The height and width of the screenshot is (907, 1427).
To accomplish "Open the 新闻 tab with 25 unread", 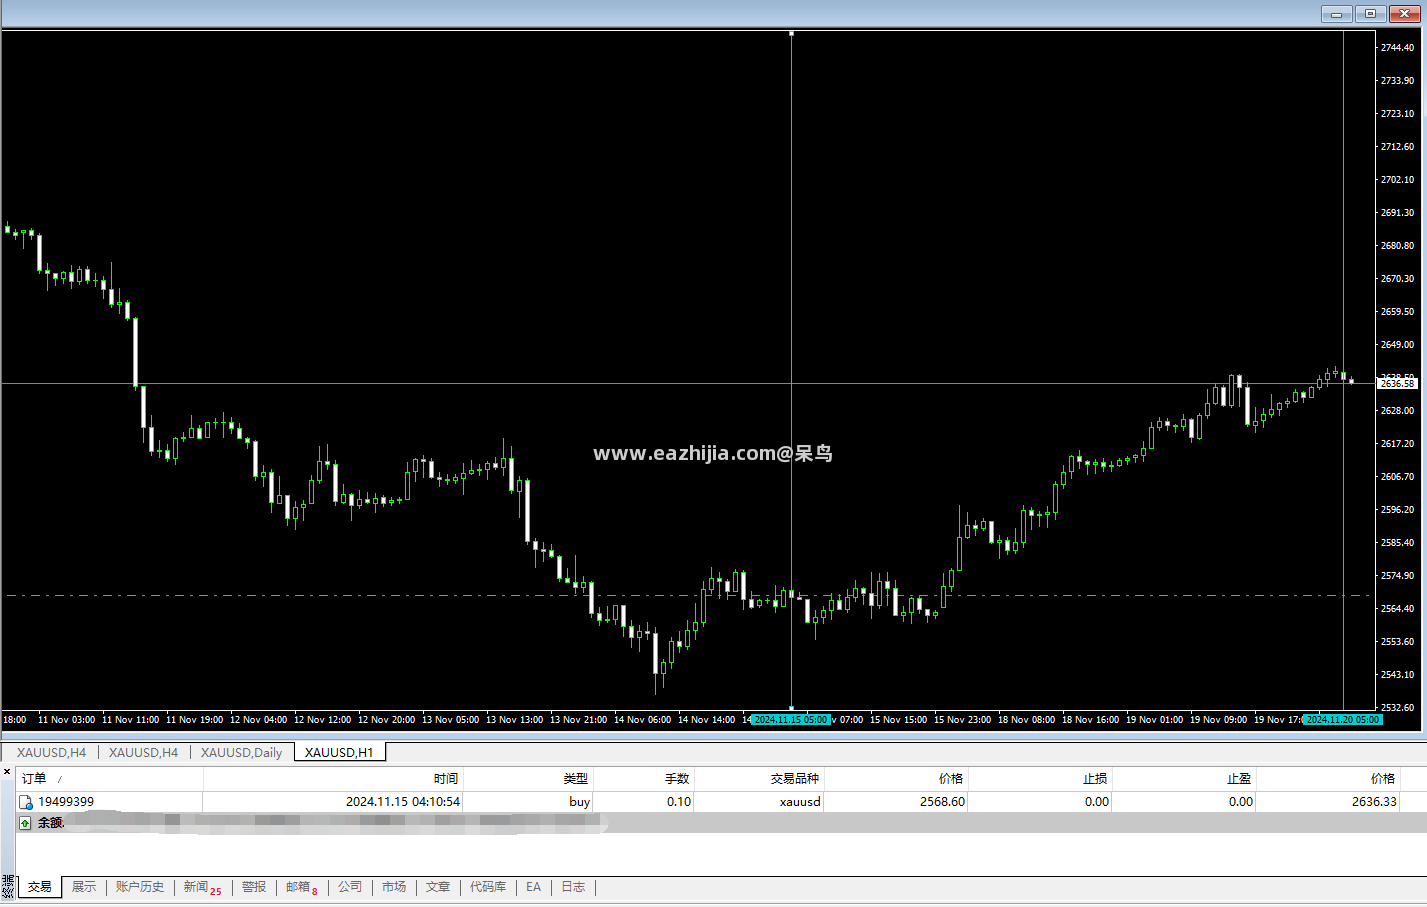I will pyautogui.click(x=203, y=887).
